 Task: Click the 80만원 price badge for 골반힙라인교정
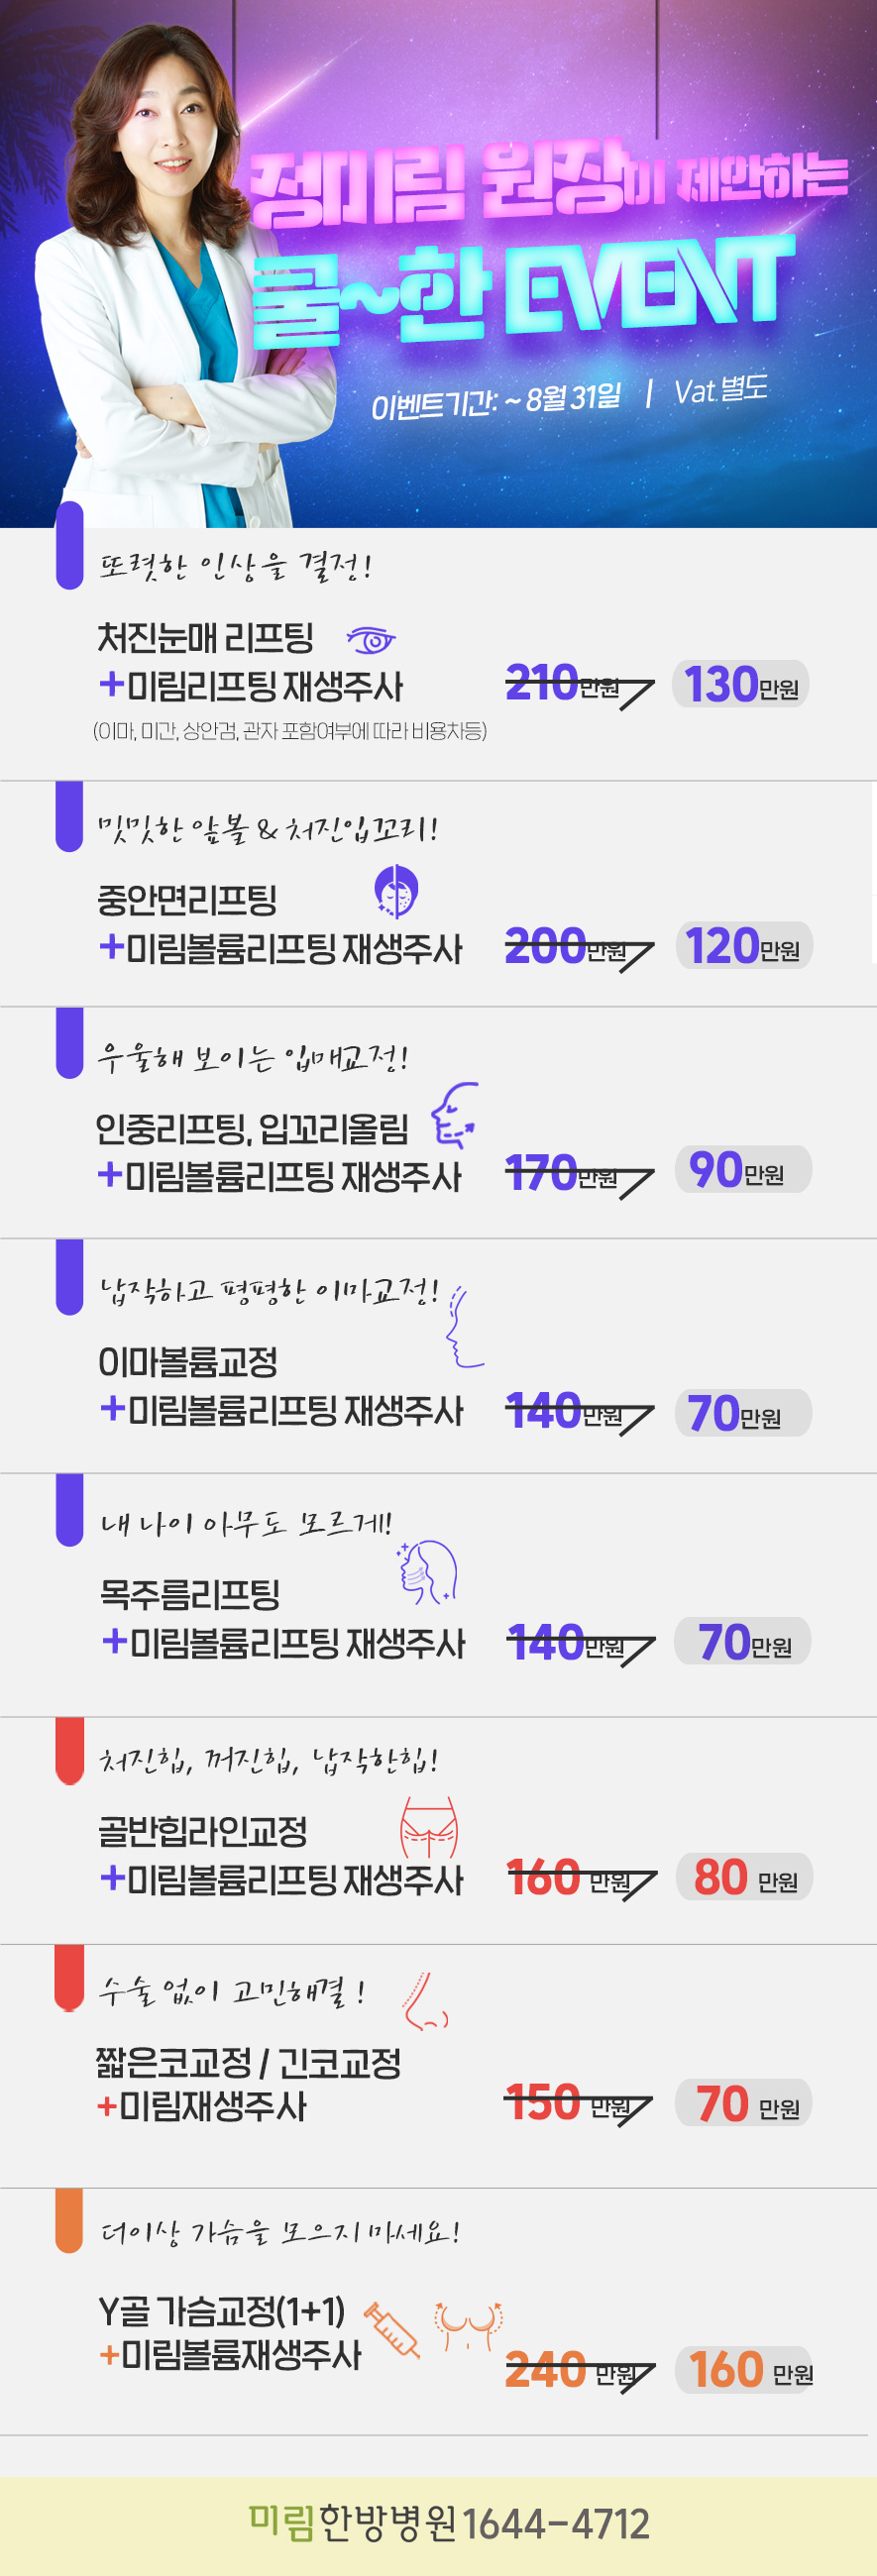tap(744, 1878)
